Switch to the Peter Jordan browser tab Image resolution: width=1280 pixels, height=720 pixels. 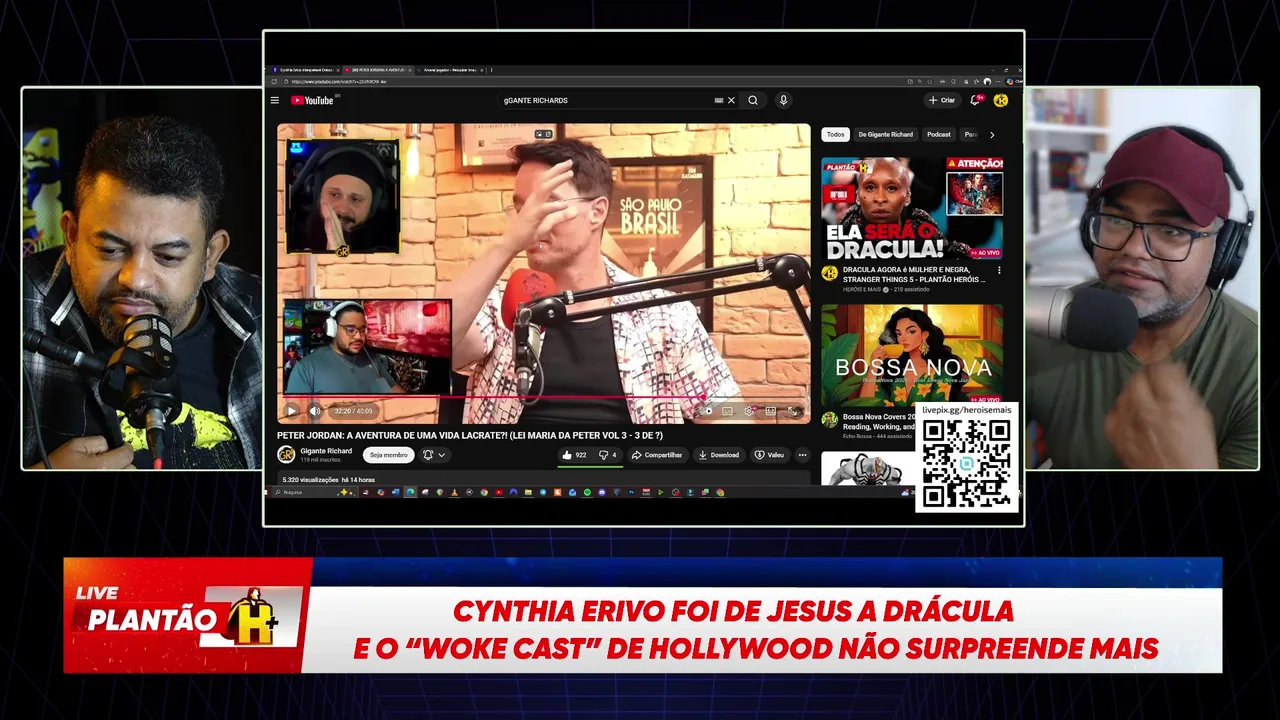click(377, 70)
